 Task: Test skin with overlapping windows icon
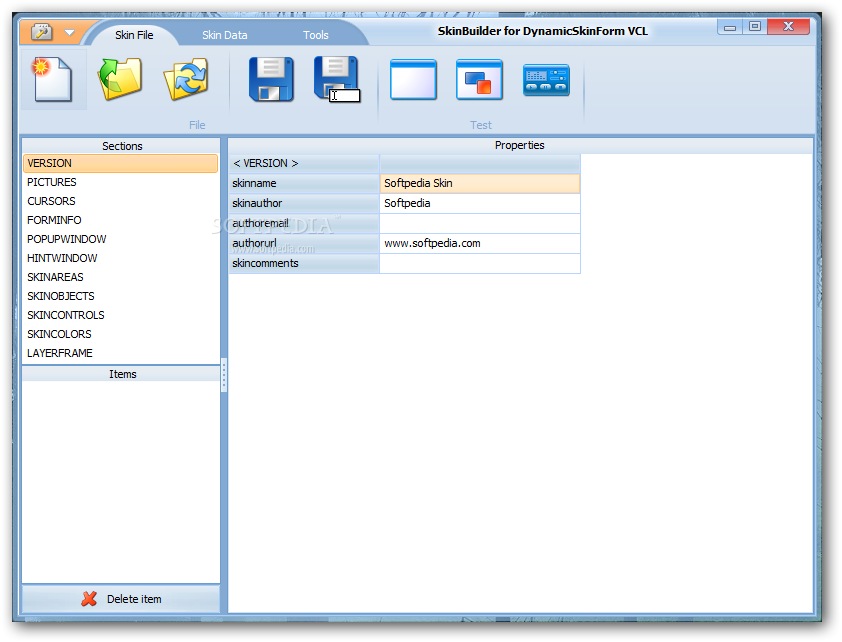479,79
